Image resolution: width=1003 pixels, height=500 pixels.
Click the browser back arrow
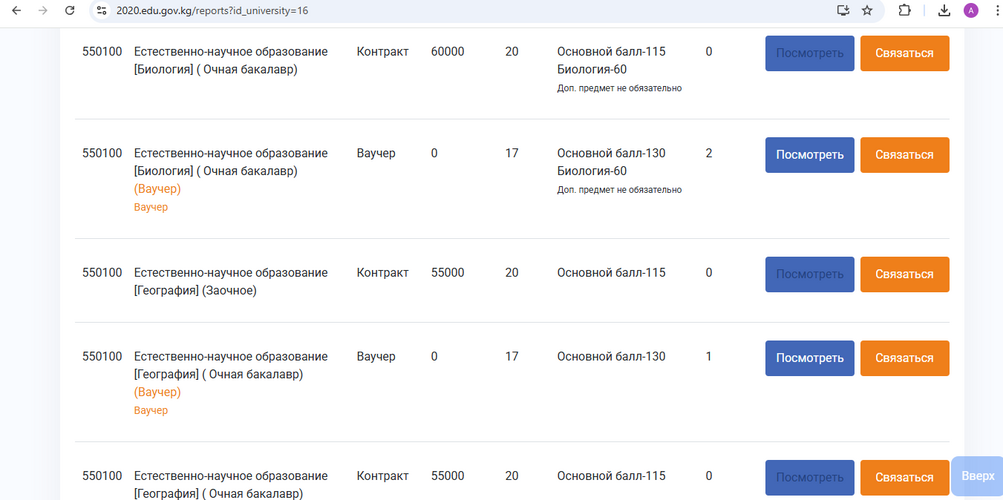(16, 10)
